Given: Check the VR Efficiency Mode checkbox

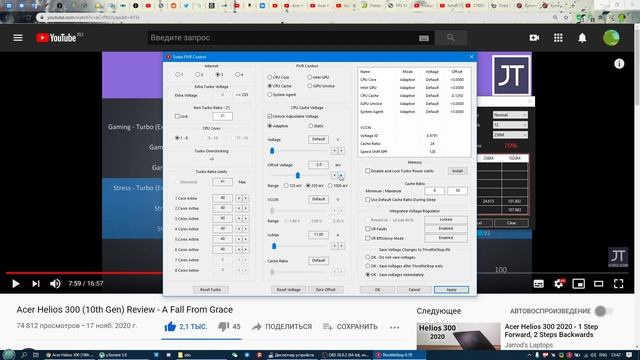Looking at the screenshot, I should (x=367, y=238).
